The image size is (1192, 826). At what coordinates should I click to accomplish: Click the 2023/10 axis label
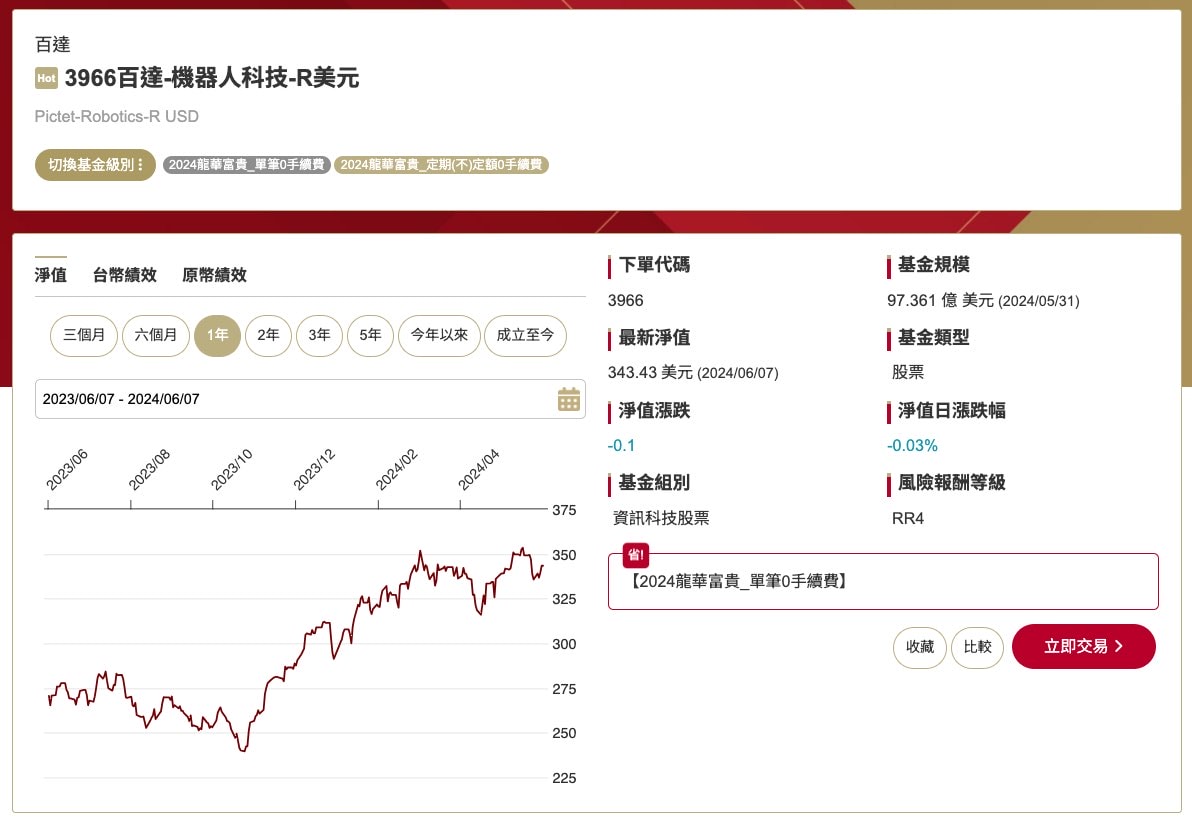coord(231,470)
